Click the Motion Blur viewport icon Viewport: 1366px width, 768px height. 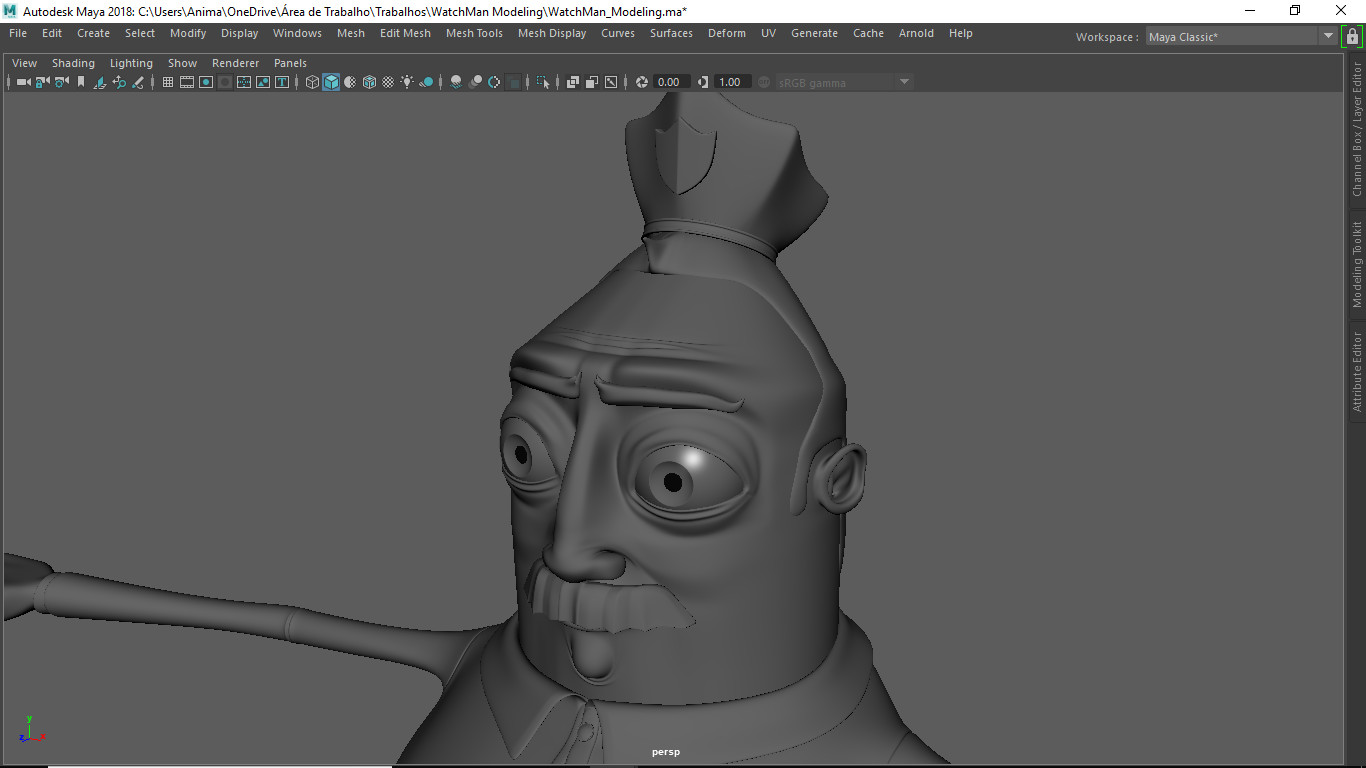point(475,82)
